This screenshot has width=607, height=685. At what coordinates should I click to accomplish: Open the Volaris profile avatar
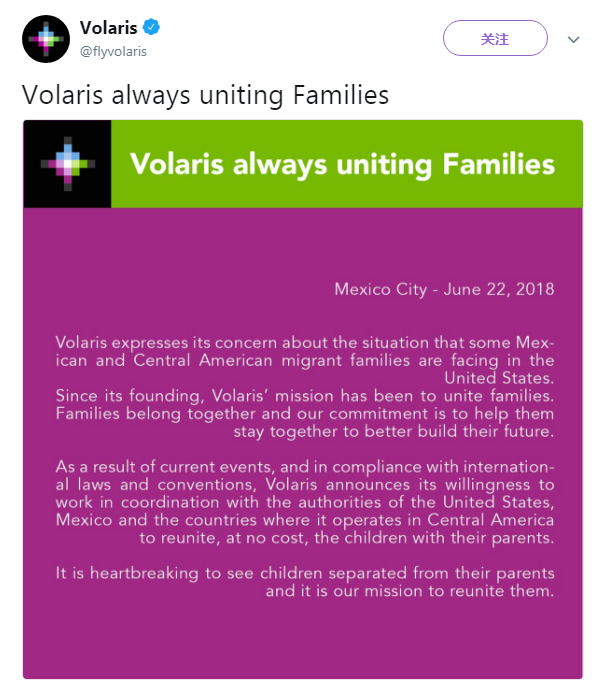46,39
